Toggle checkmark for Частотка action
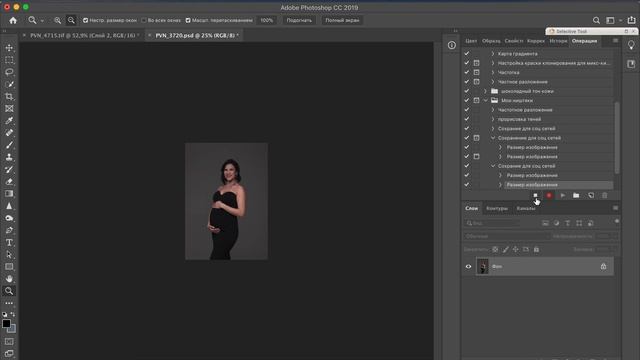Viewport: 640px width, 360px height. (x=467, y=72)
